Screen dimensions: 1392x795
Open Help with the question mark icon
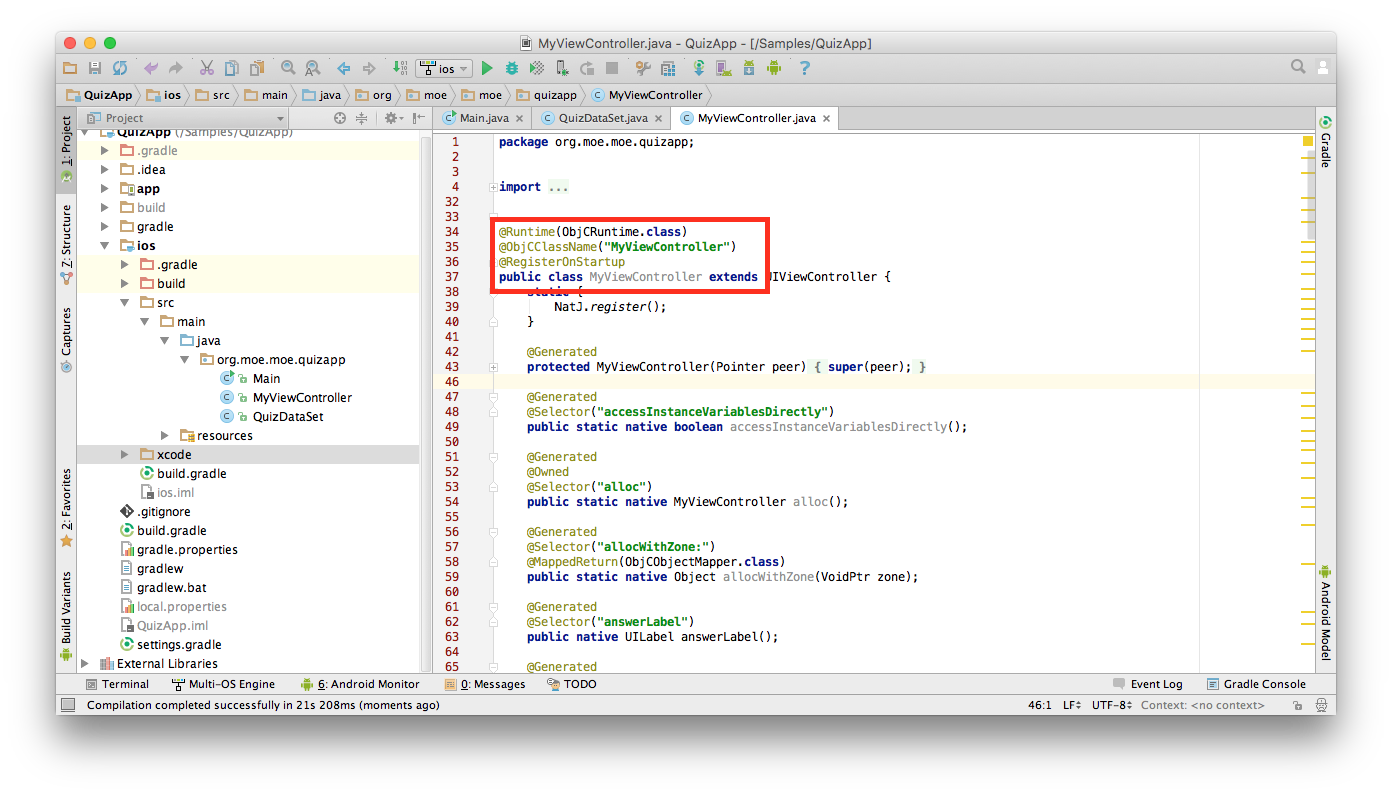804,68
